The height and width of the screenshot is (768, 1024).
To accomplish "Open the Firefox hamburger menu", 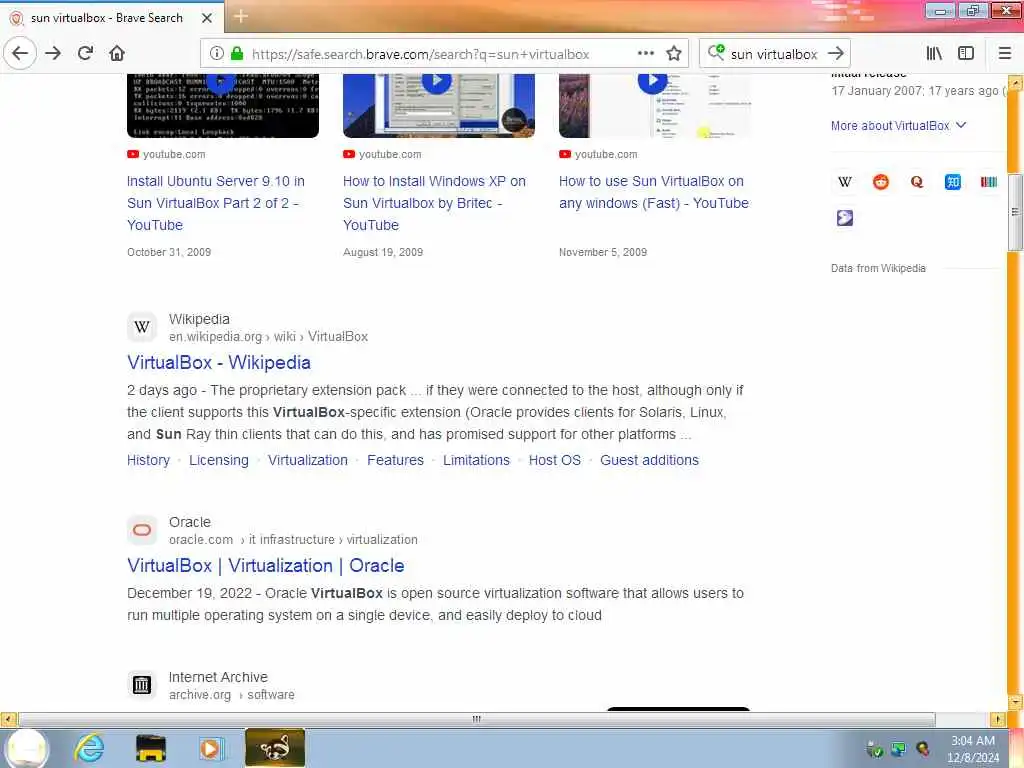I will [x=1005, y=54].
